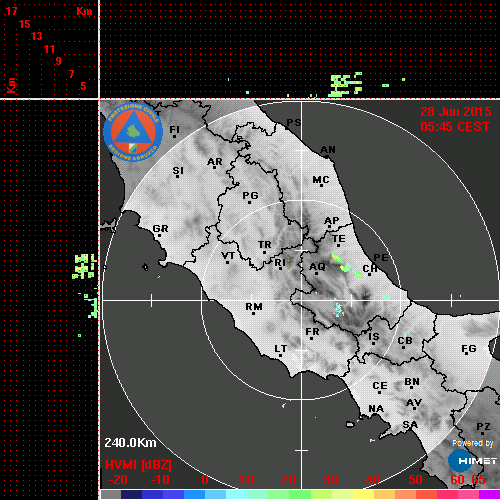Pick the yellow color near 40 dBZ

coord(363,494)
